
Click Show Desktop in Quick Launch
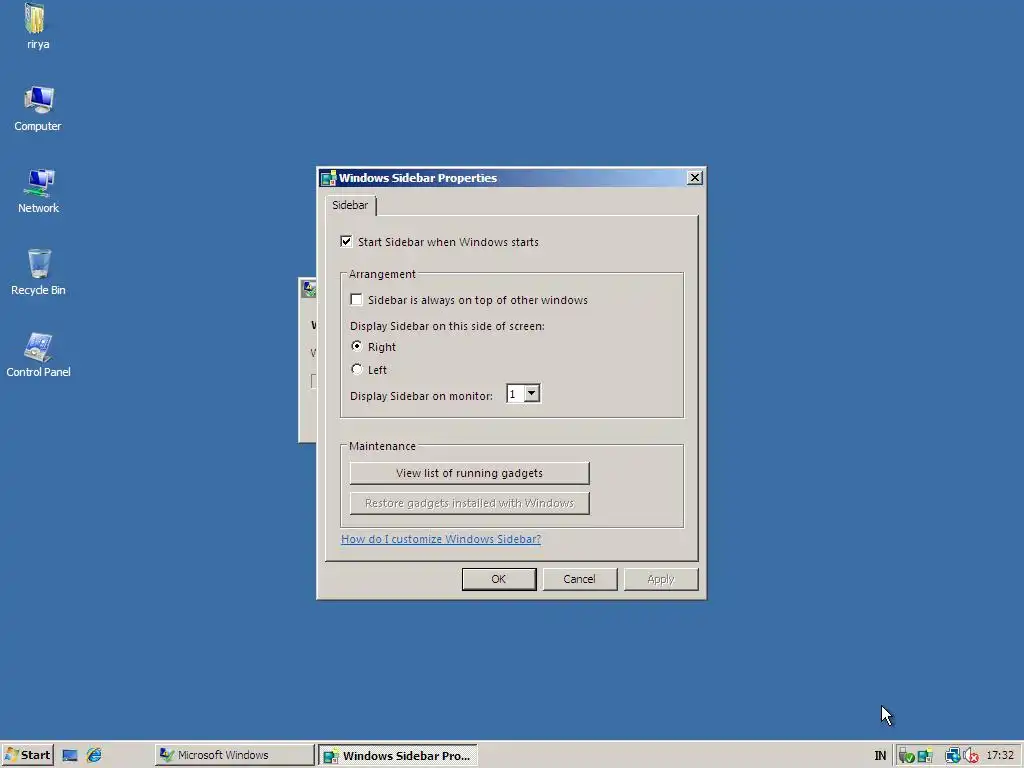click(x=70, y=756)
